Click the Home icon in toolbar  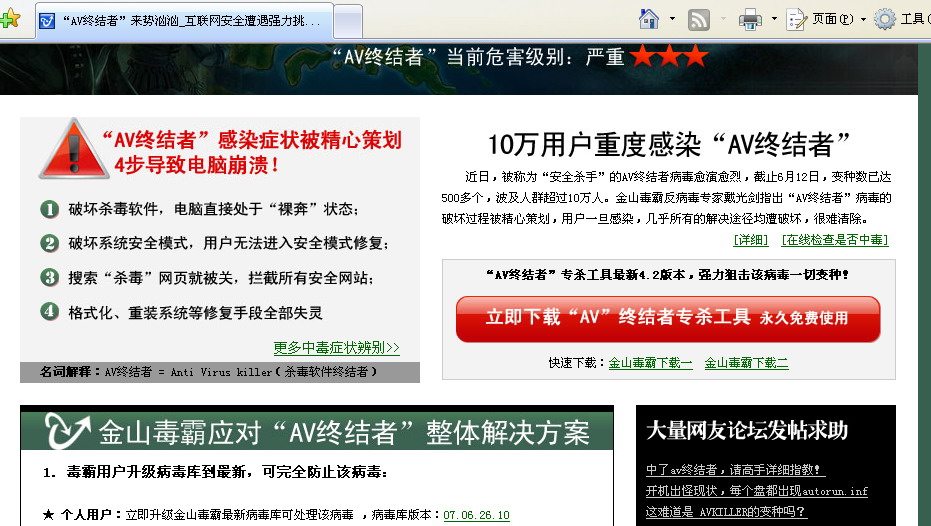649,18
